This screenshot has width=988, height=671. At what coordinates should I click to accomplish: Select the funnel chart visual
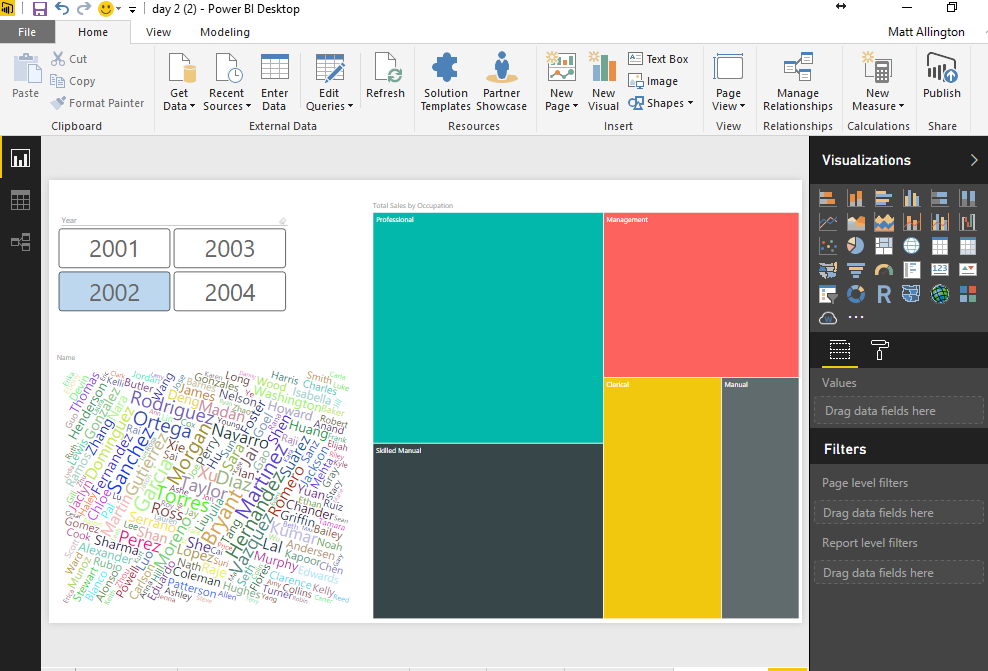[x=856, y=270]
